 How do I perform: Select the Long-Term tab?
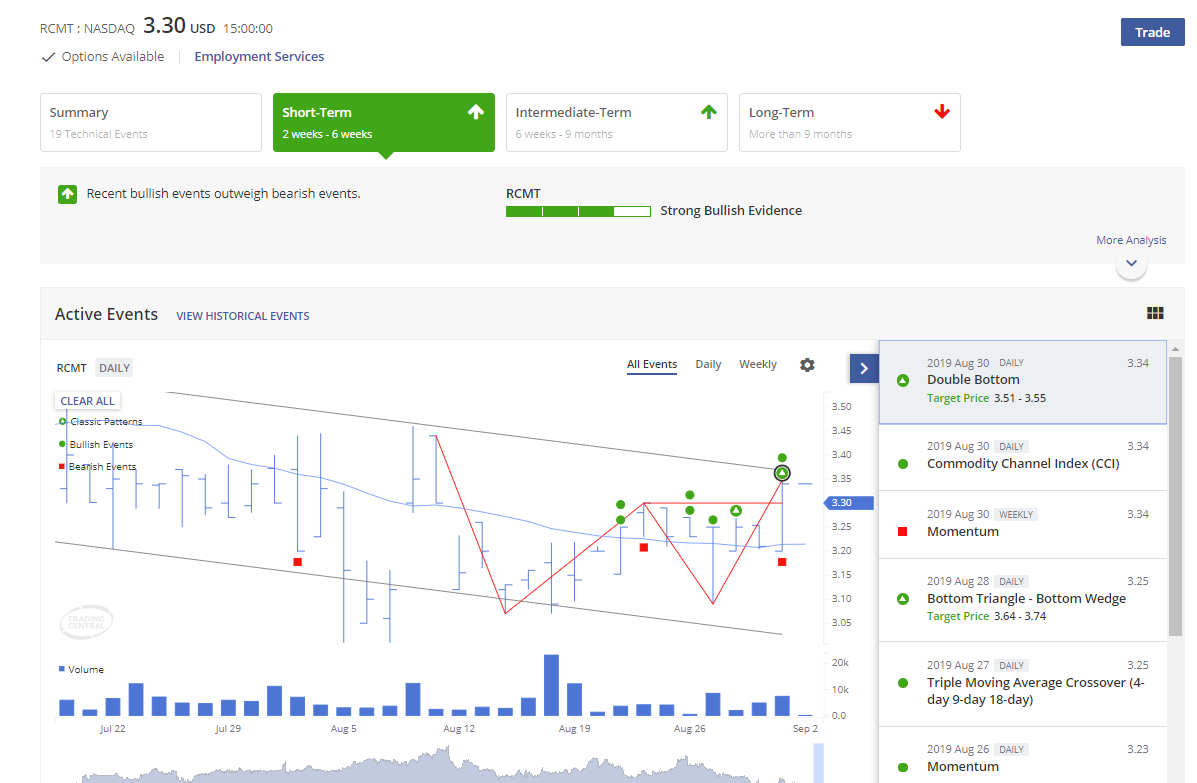click(849, 122)
